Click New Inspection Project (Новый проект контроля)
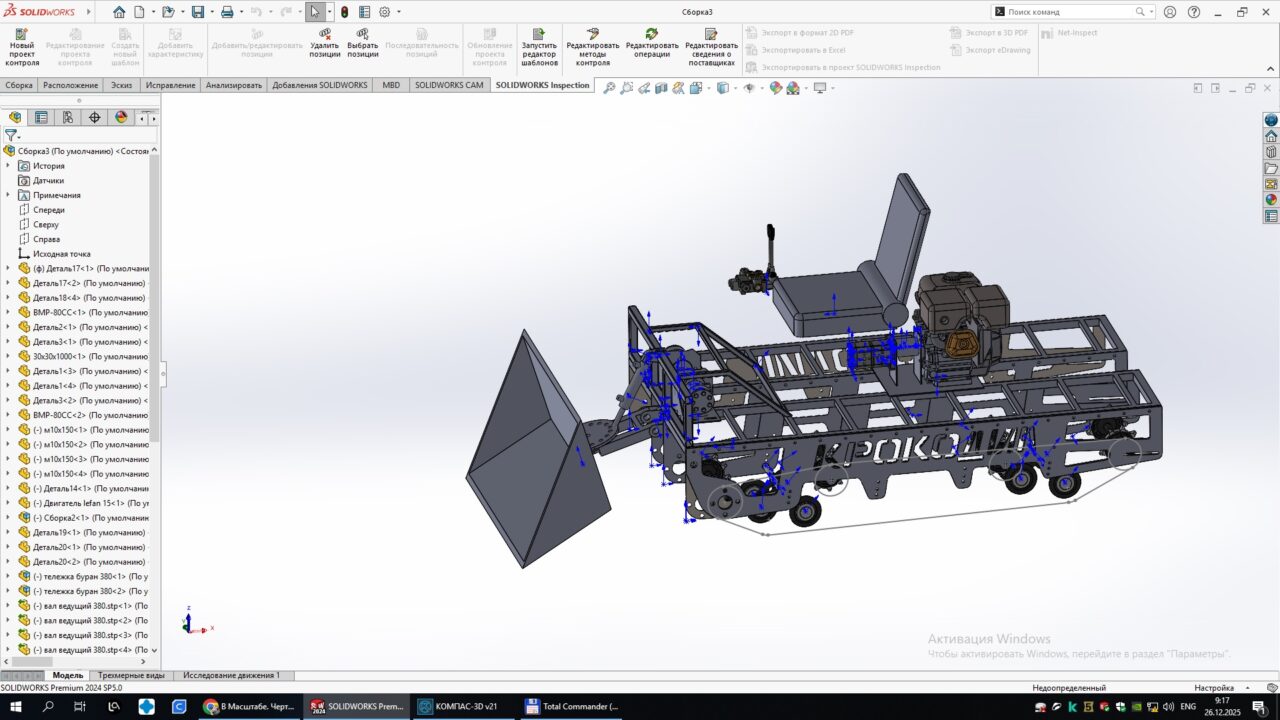The image size is (1280, 720). [x=22, y=47]
